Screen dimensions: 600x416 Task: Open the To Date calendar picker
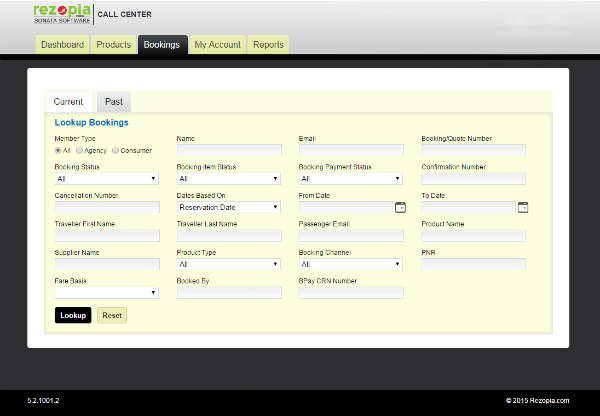click(522, 207)
